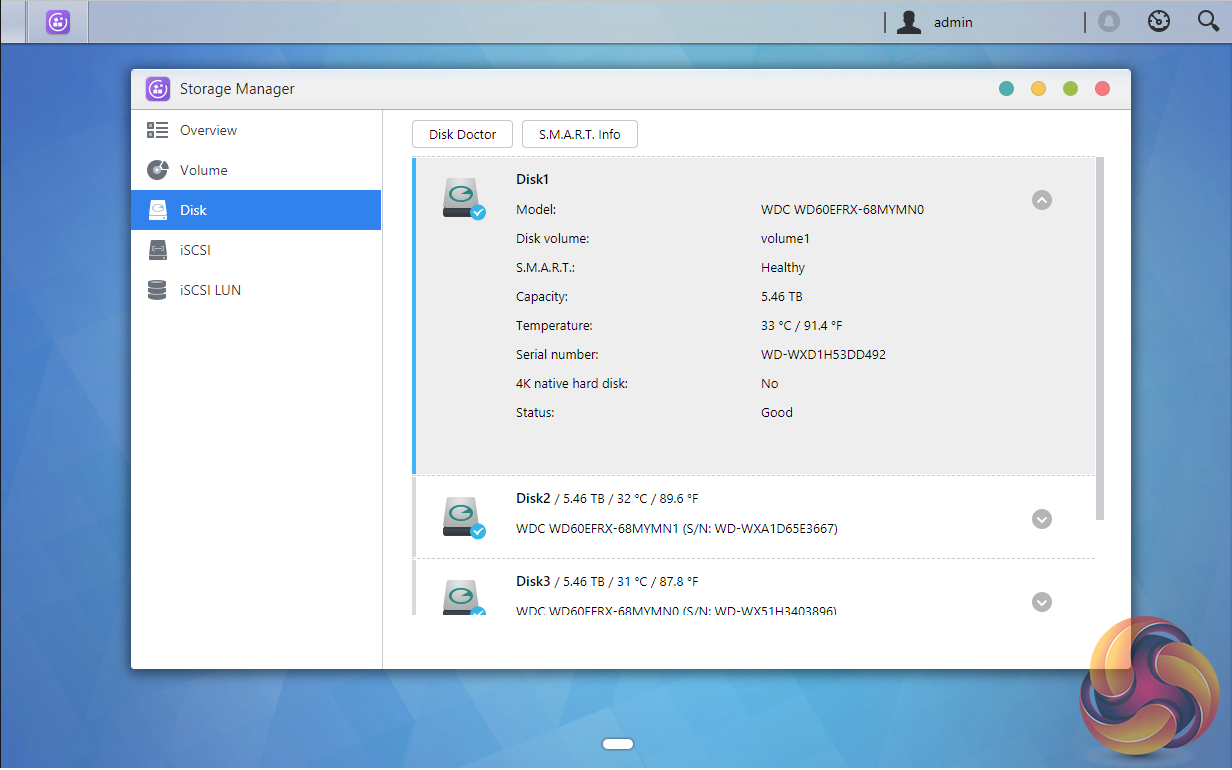Switch to the Volume section
1232x770 pixels.
[203, 170]
